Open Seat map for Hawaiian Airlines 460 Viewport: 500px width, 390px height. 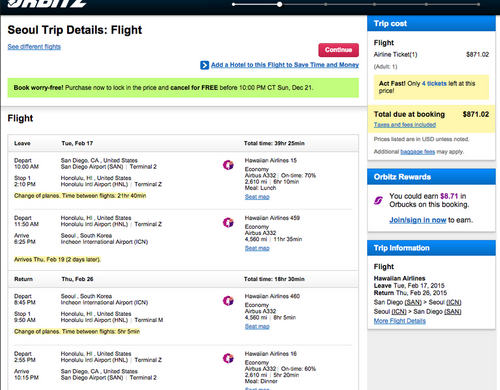257,326
